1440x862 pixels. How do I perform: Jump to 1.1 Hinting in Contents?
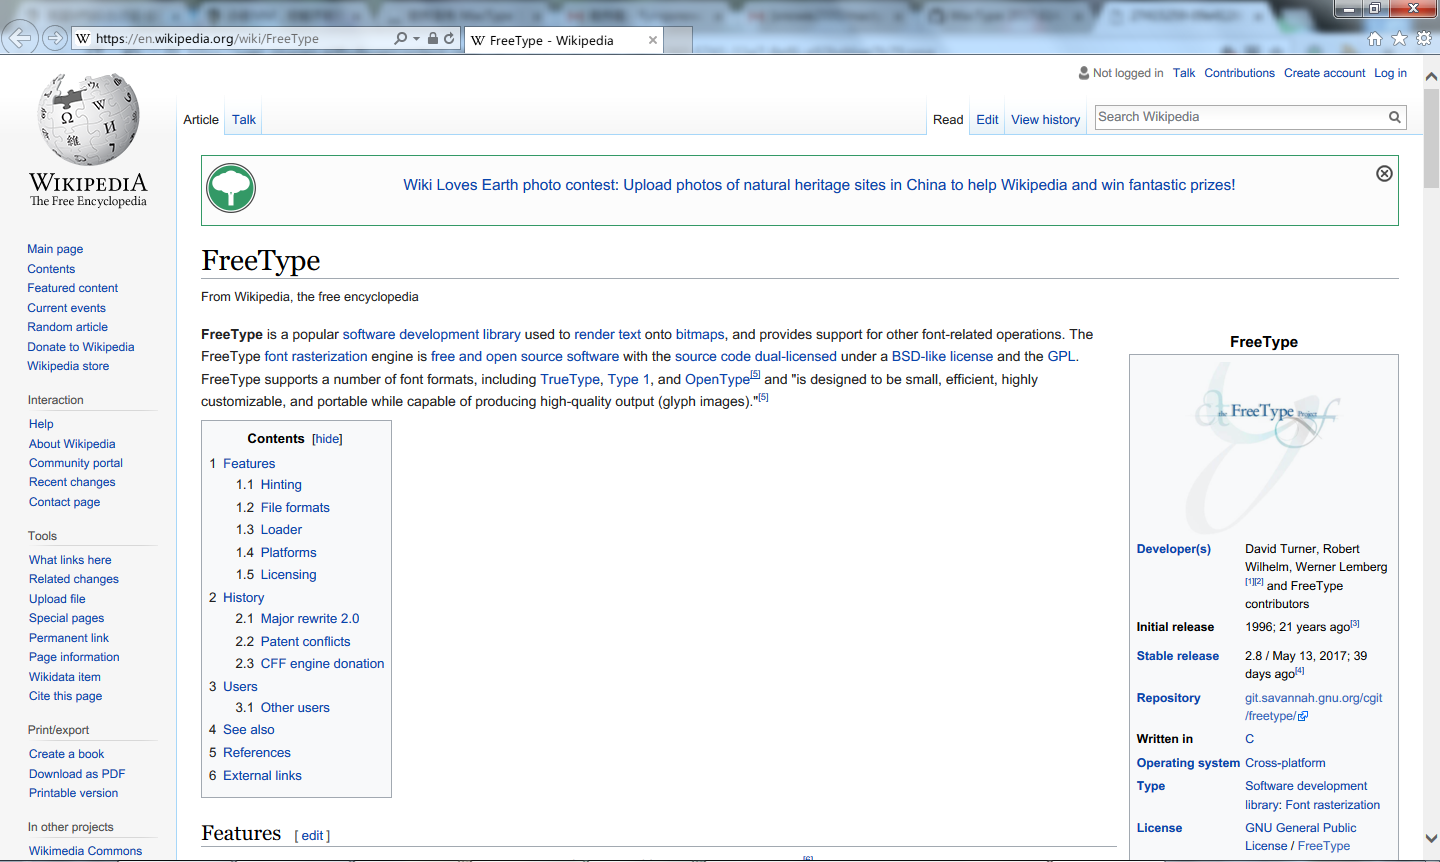pyautogui.click(x=281, y=485)
